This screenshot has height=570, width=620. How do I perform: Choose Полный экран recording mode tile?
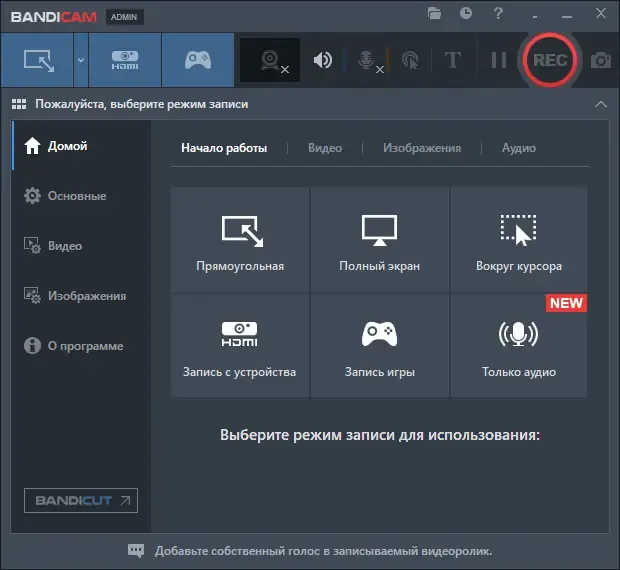(380, 240)
